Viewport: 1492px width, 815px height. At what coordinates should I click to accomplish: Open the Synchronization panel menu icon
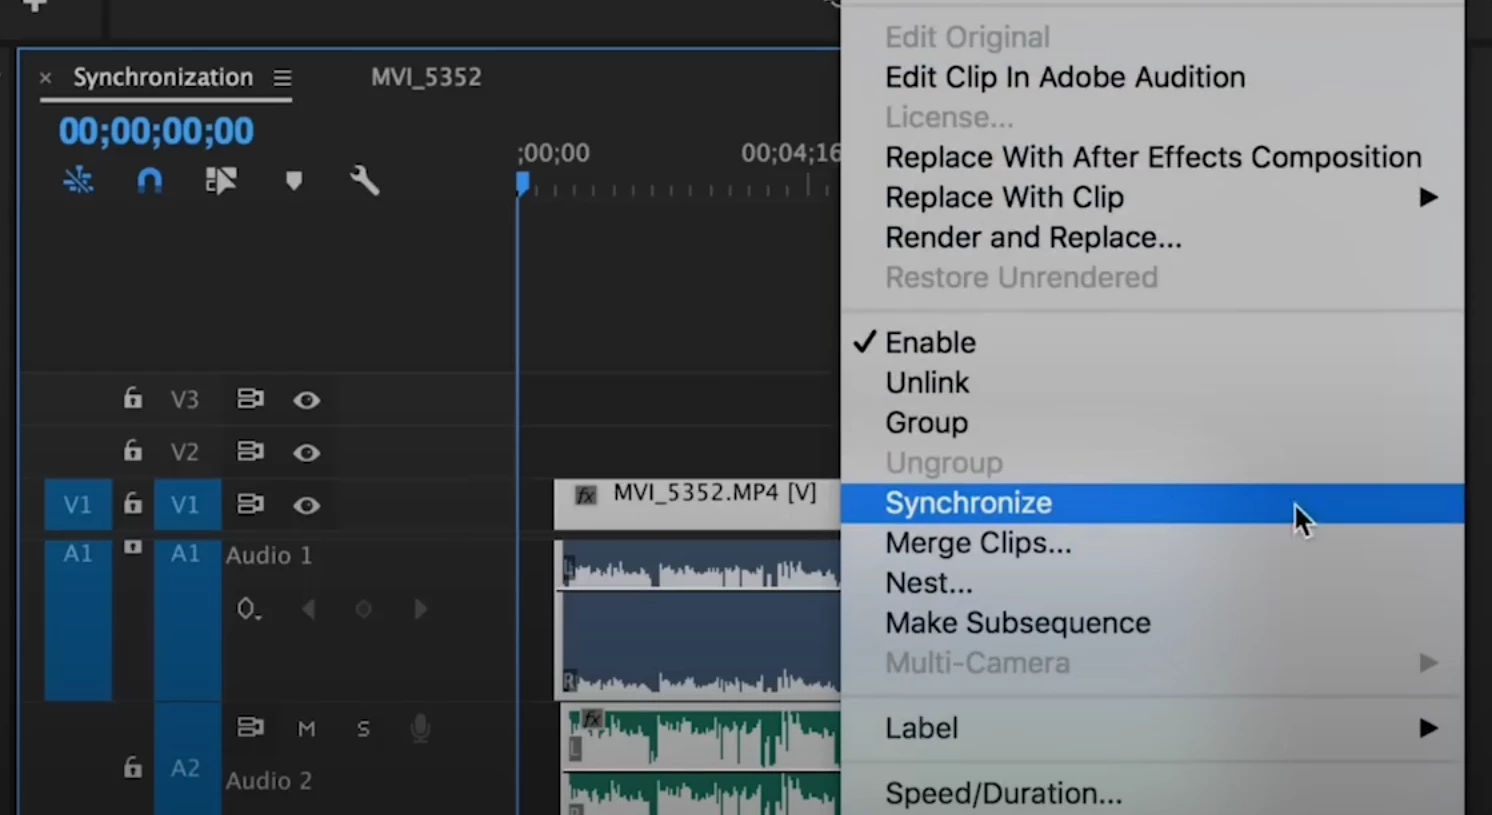[283, 77]
